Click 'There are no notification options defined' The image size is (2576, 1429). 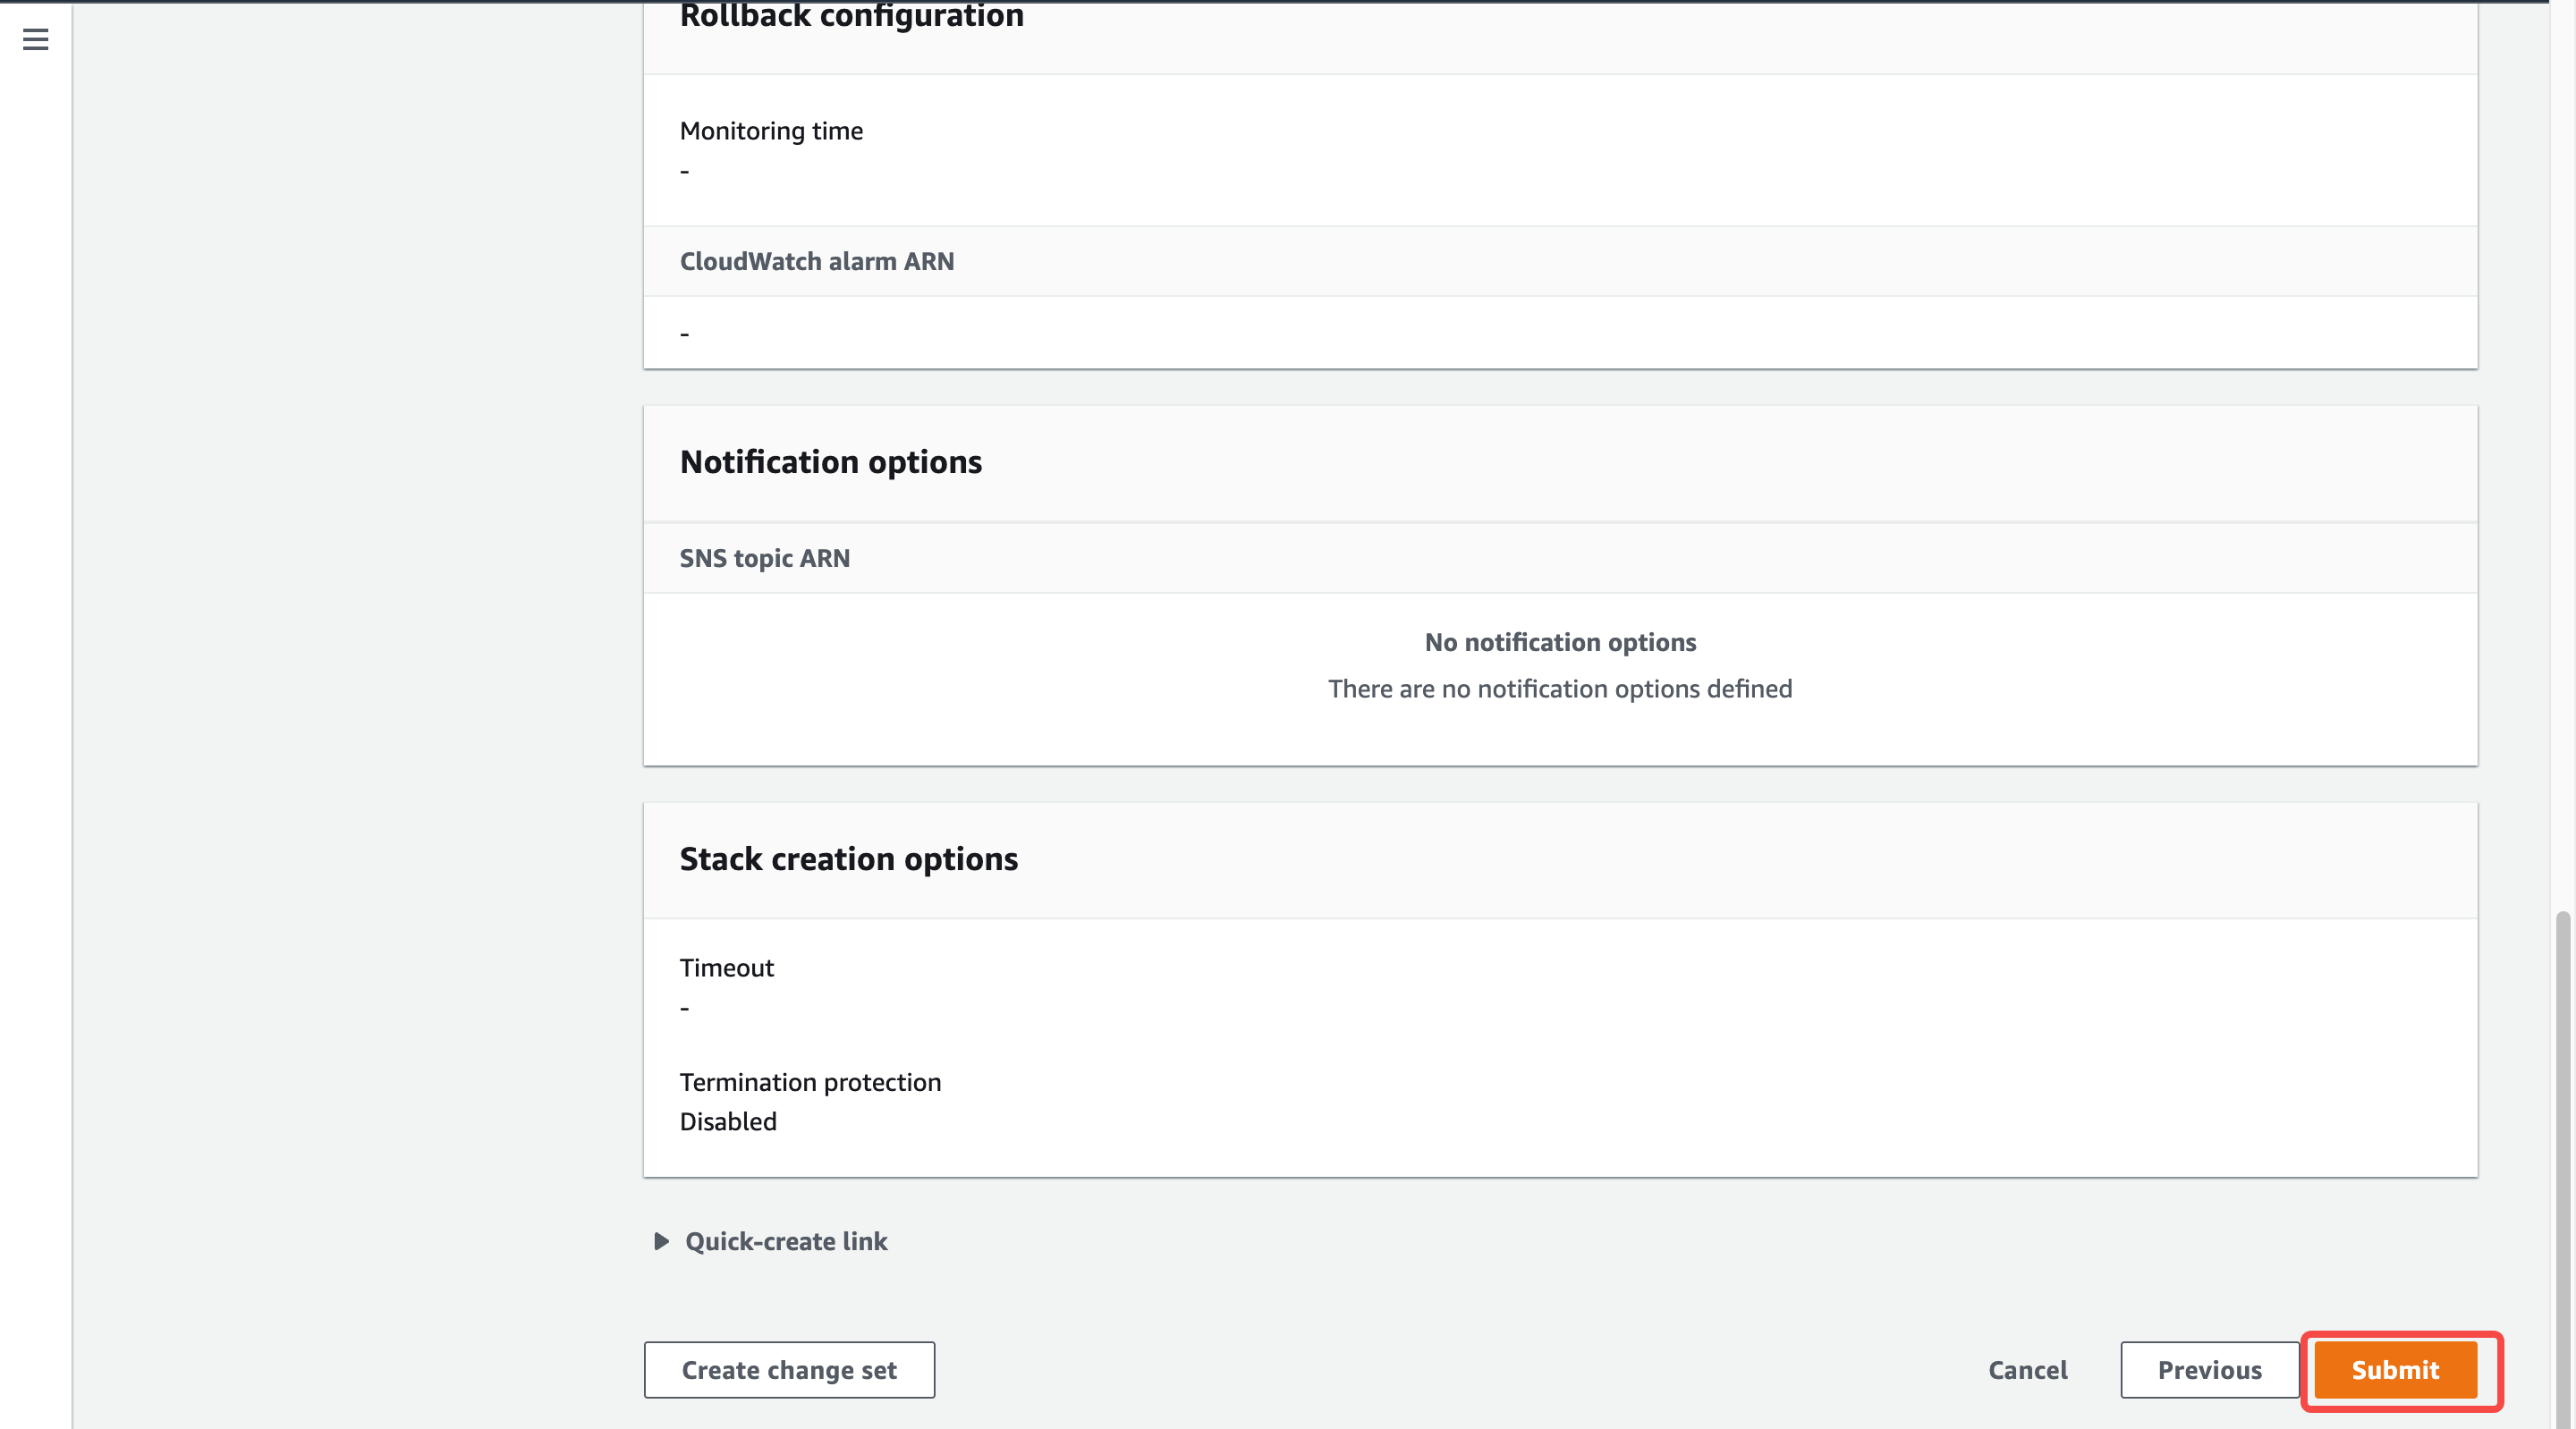[x=1560, y=689]
